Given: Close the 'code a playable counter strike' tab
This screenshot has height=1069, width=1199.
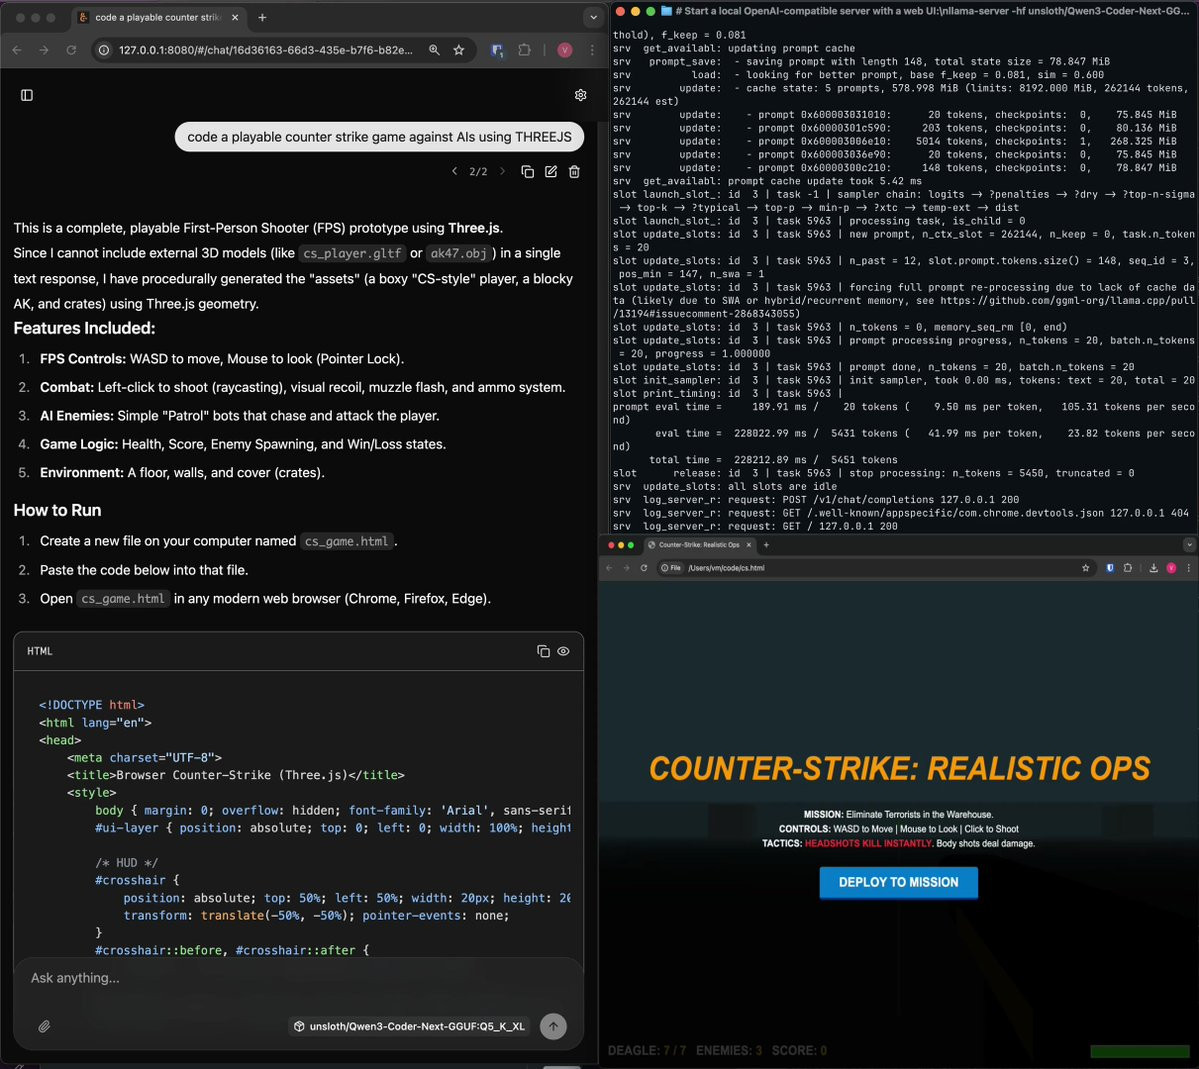Looking at the screenshot, I should pyautogui.click(x=235, y=17).
